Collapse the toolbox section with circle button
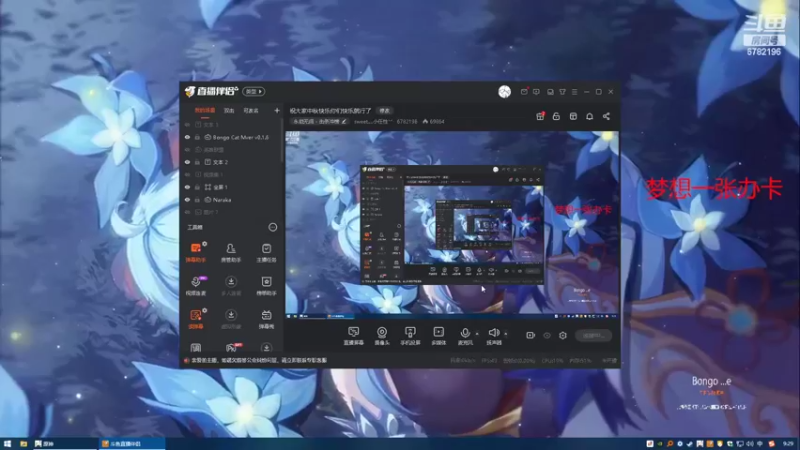Viewport: 800px width, 450px height. (273, 227)
